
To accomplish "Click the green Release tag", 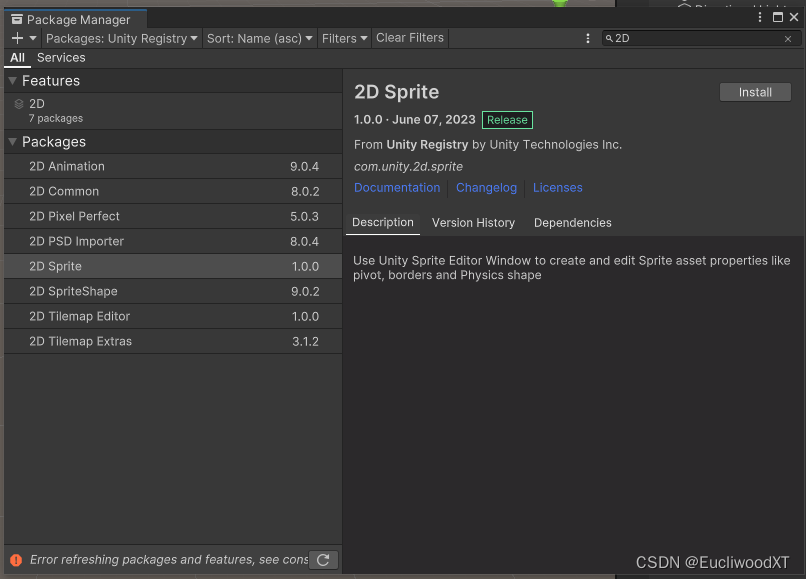I will pos(507,120).
